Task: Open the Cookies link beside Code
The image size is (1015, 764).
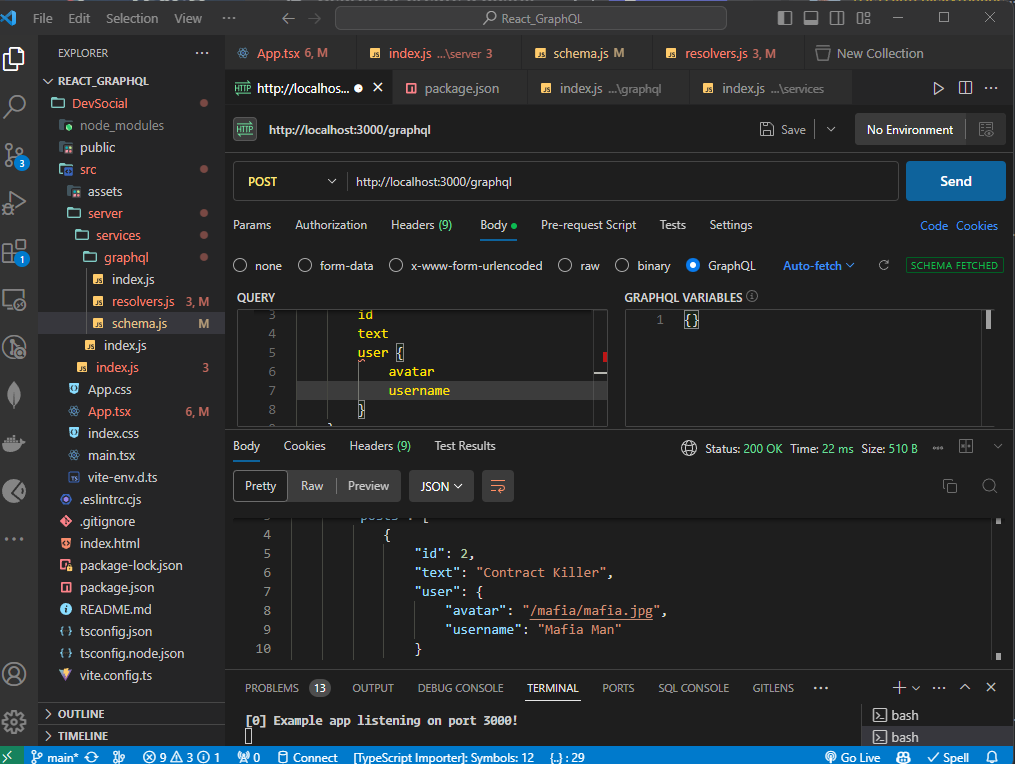Action: (977, 225)
